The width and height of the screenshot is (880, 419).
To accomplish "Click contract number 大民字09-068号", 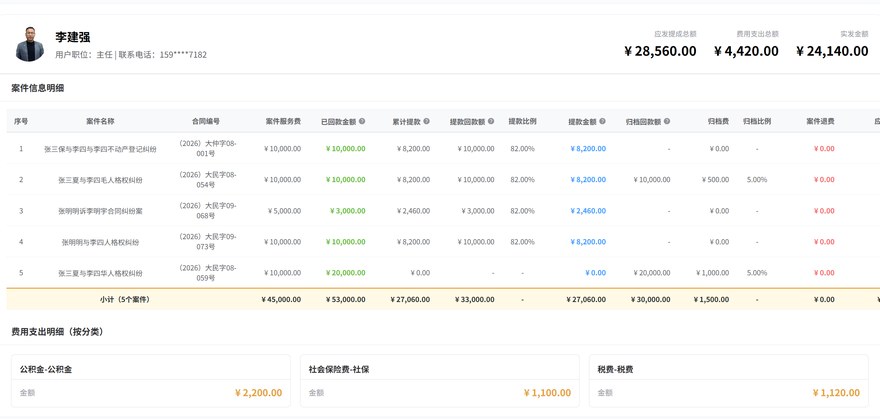I will tap(208, 210).
